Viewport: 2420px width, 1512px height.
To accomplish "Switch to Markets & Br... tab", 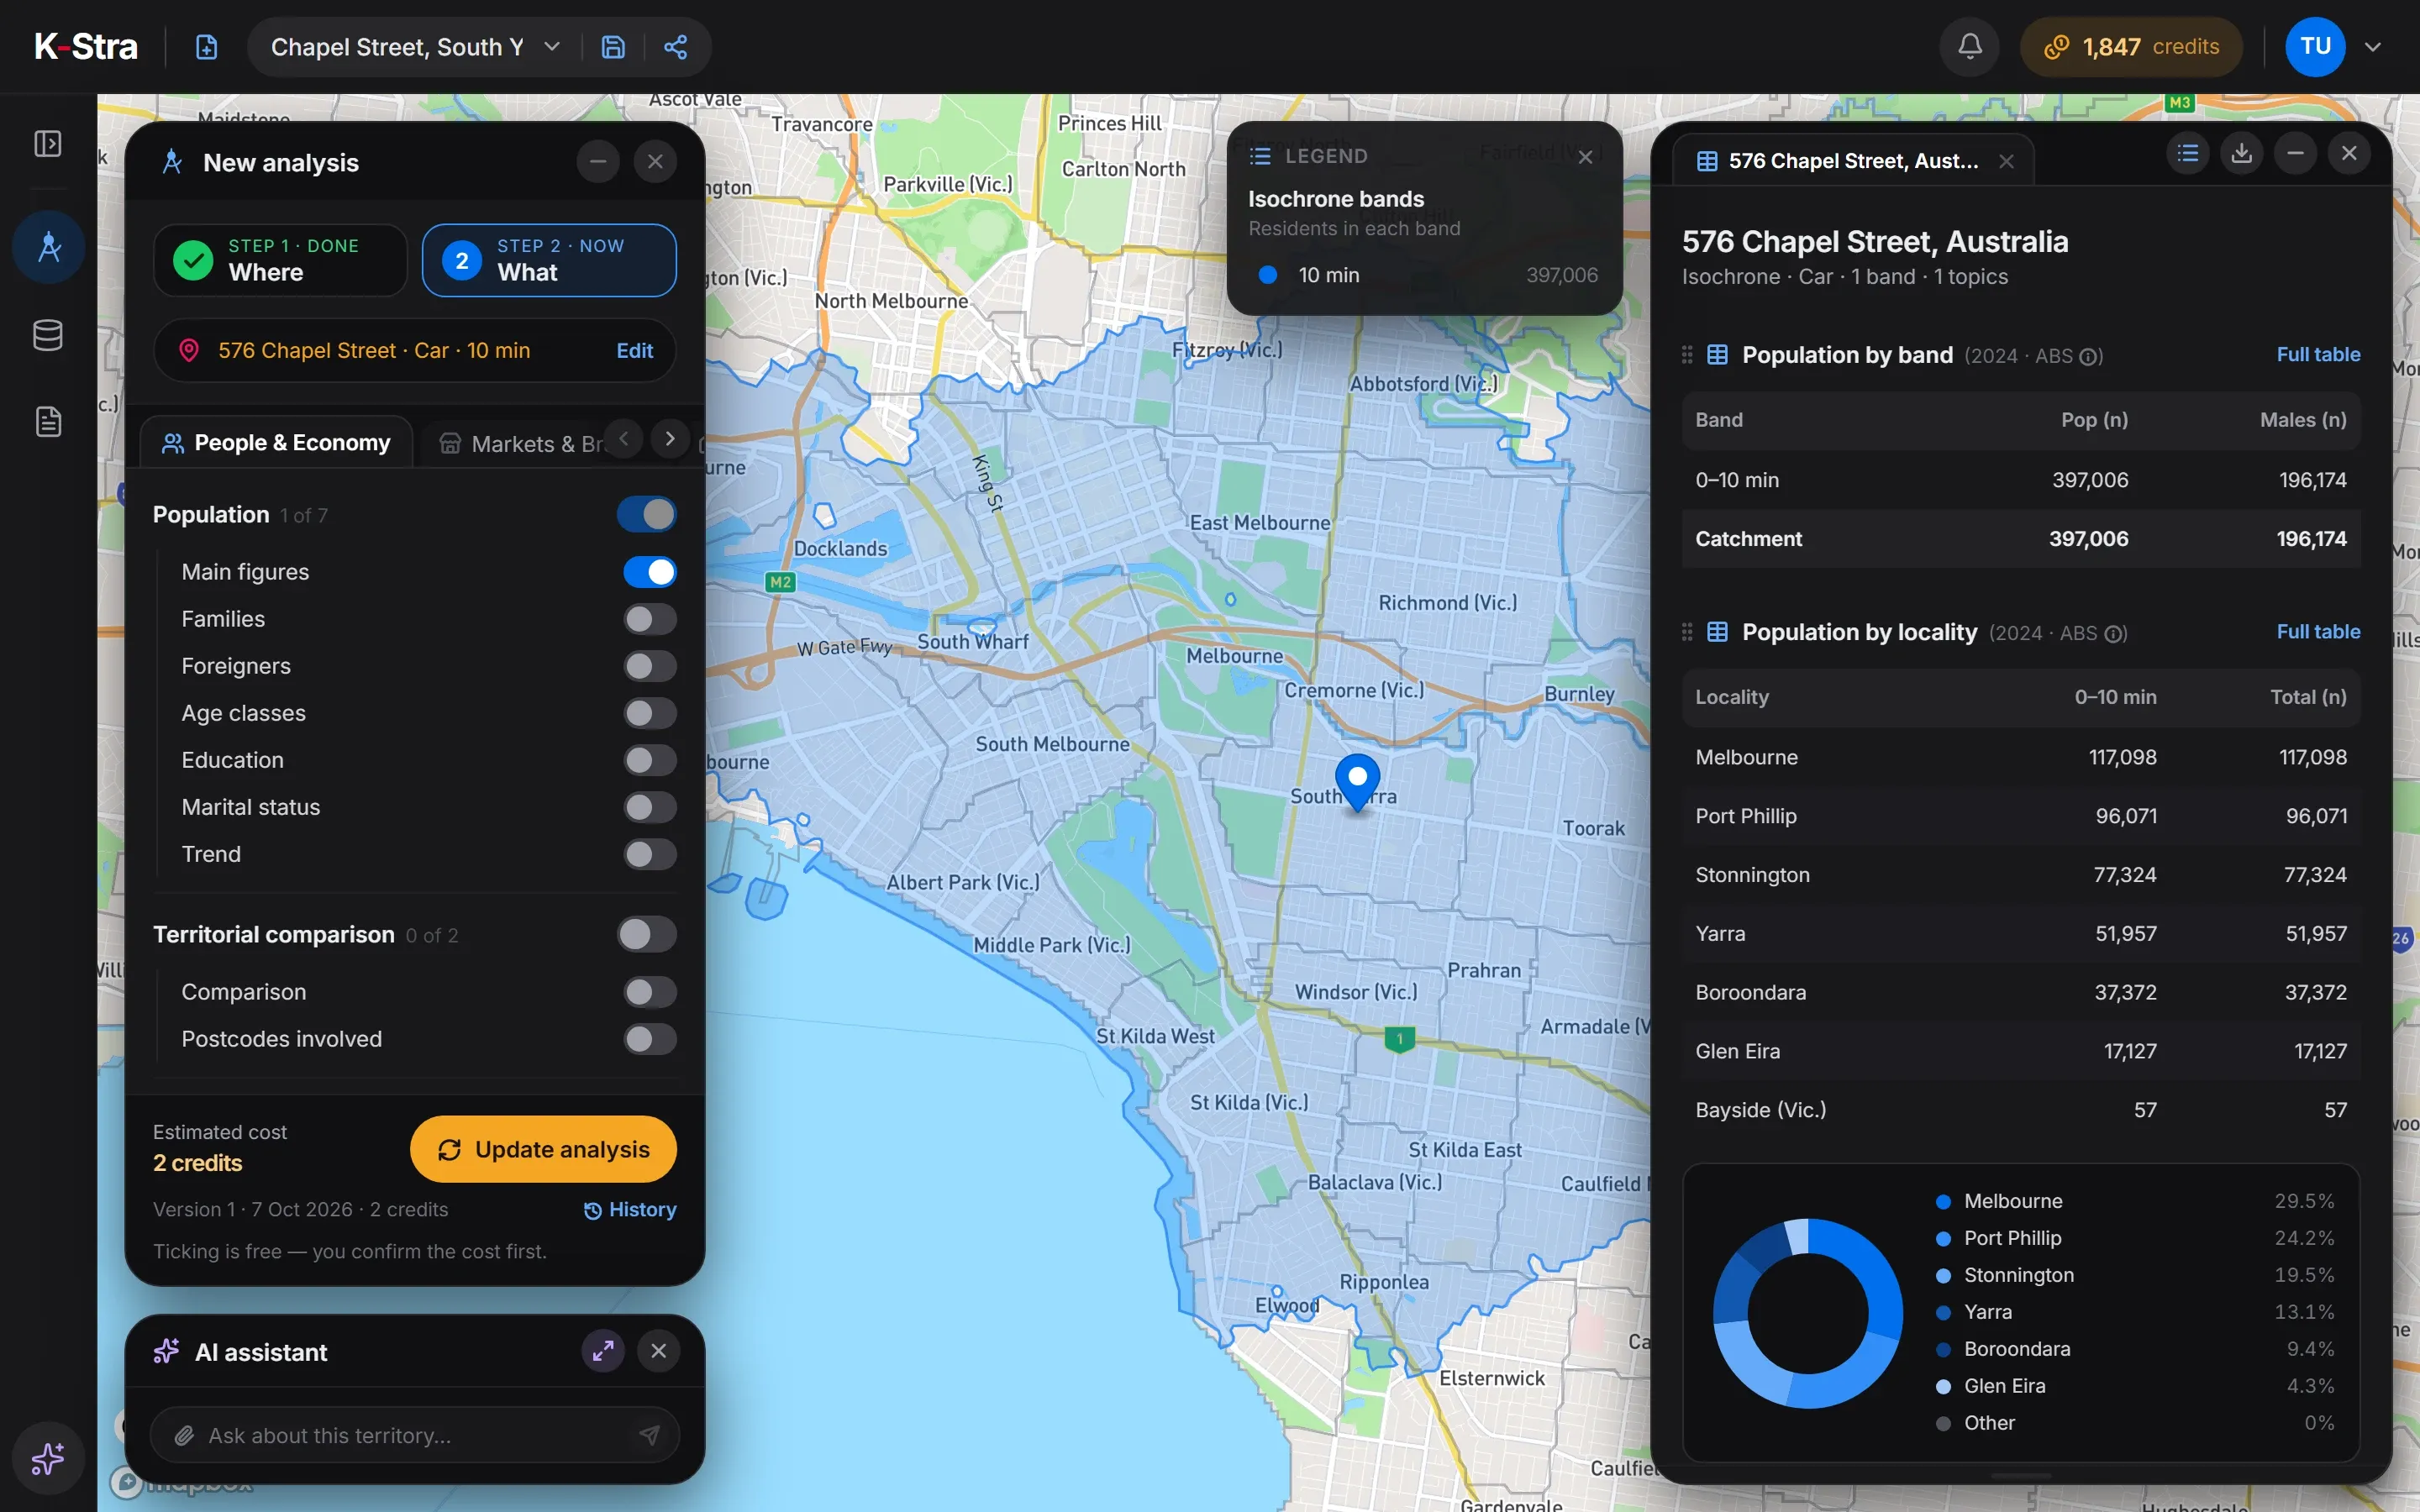I will pyautogui.click(x=523, y=443).
